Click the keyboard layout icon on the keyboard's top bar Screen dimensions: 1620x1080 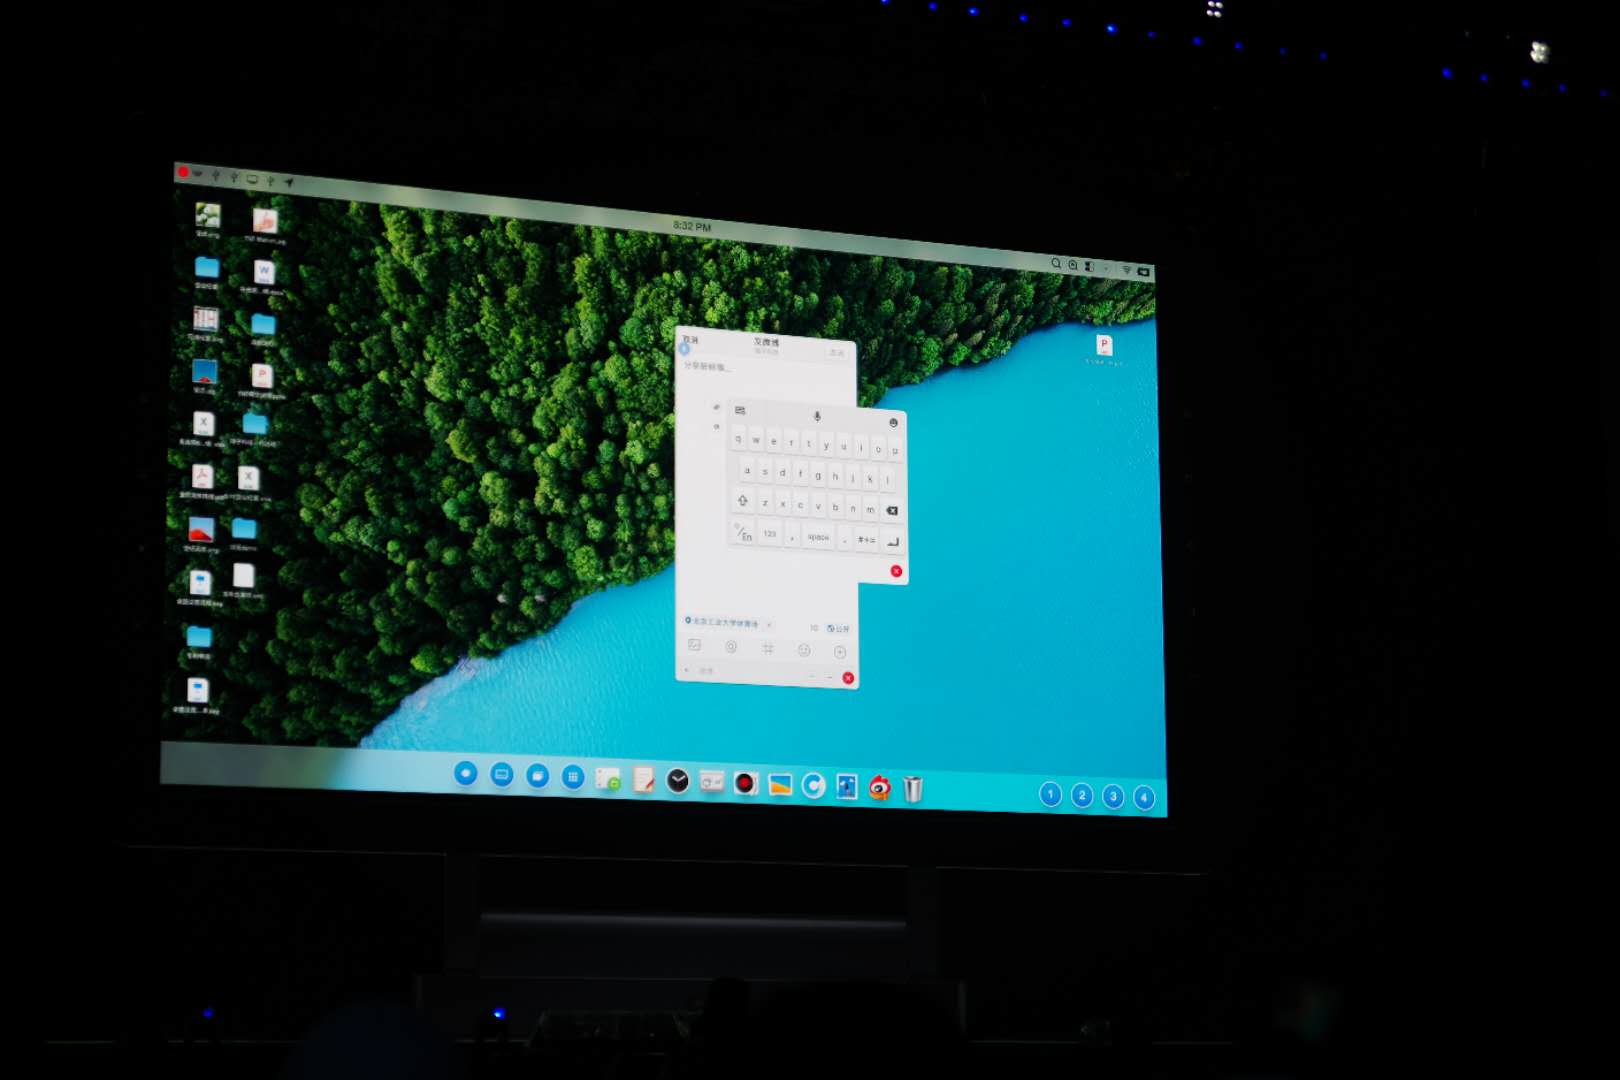coord(740,410)
